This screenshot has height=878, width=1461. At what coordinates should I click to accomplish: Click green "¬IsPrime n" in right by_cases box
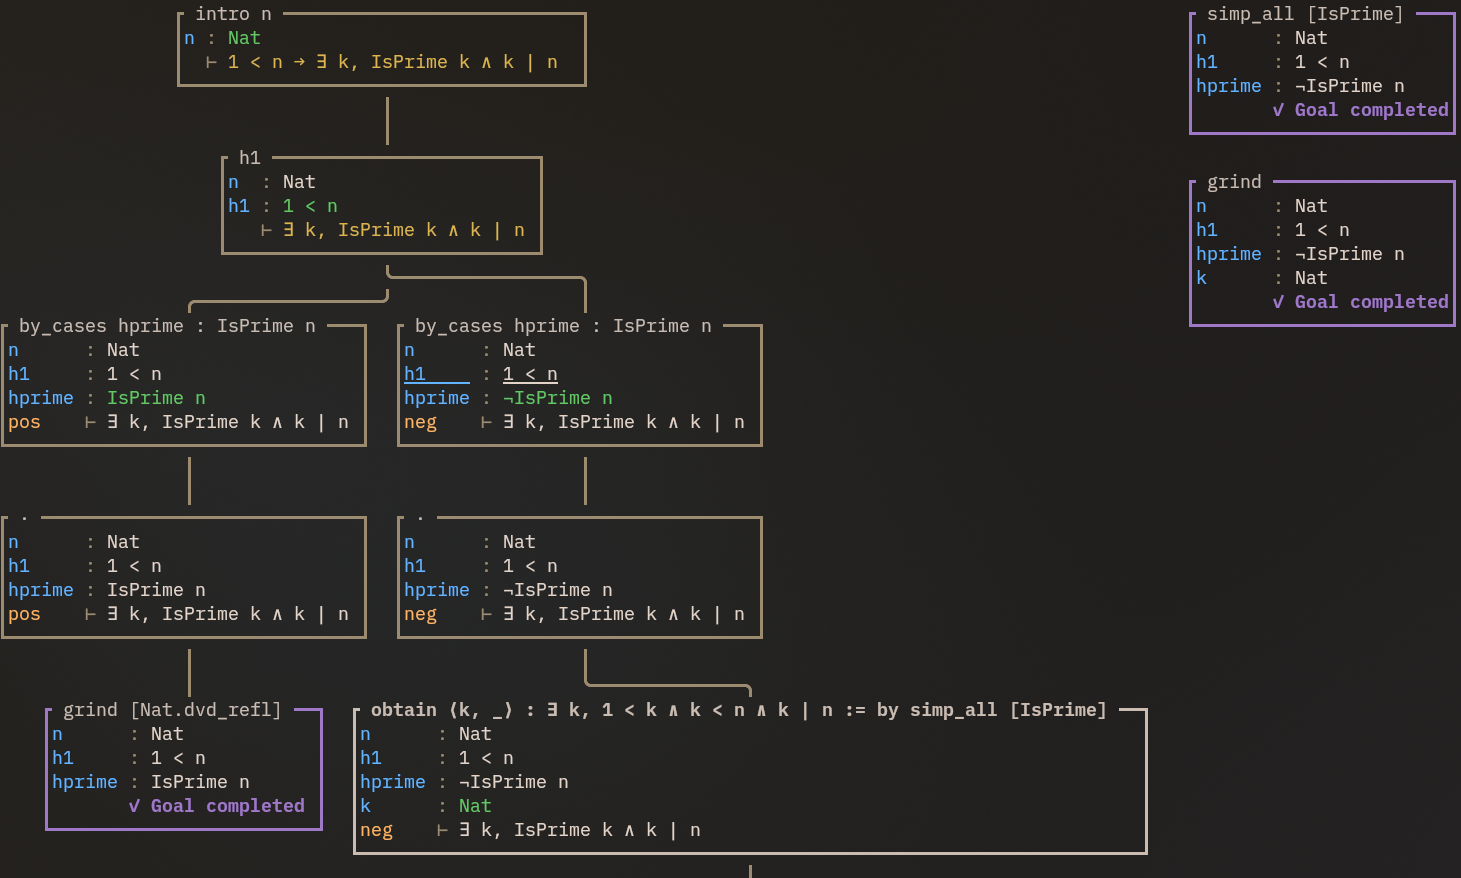(557, 398)
